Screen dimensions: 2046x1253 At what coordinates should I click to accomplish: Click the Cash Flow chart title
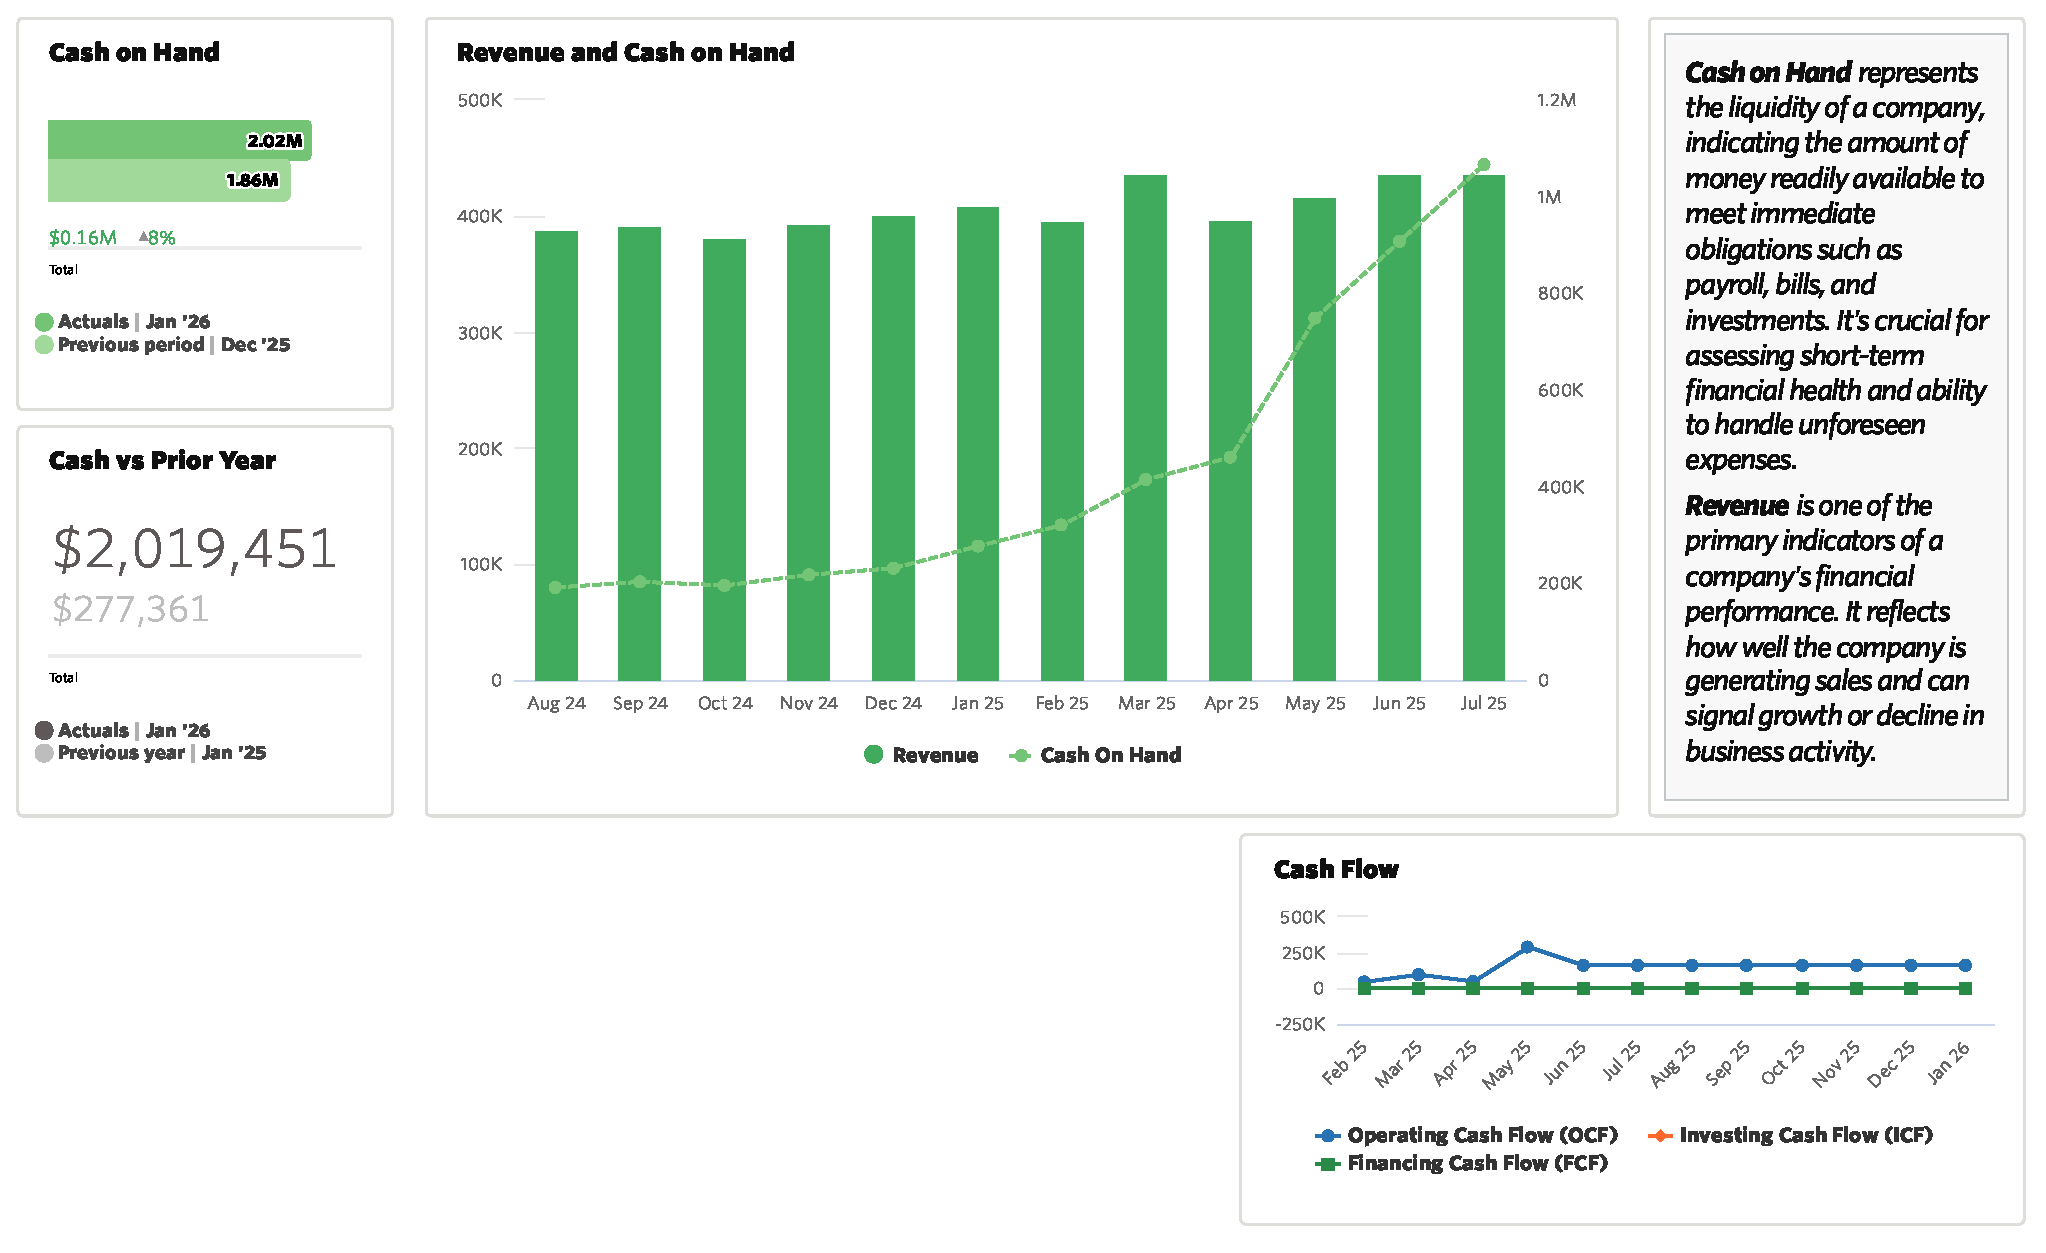(1336, 869)
